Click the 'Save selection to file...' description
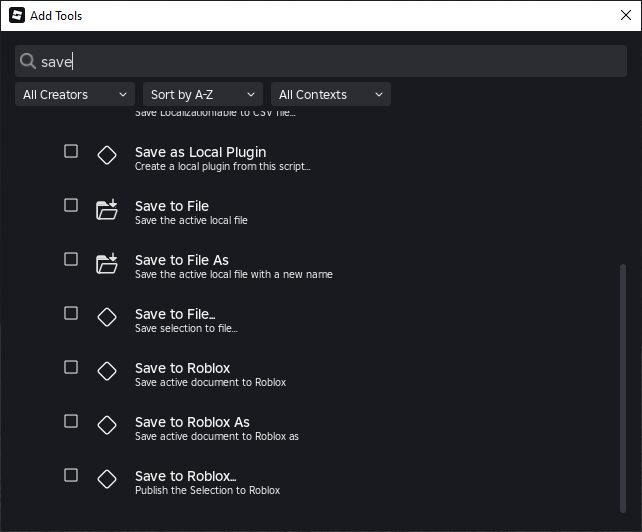Screen dimensions: 642x532 [x=186, y=328]
